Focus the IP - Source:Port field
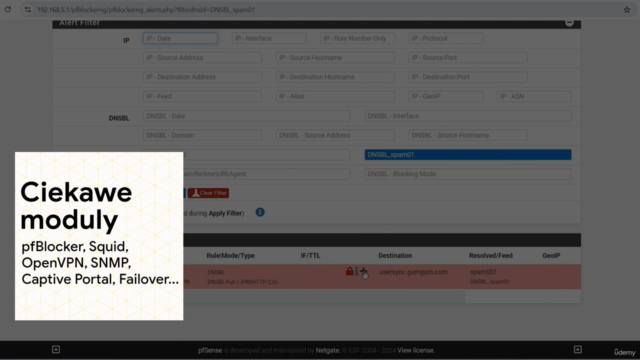640x360 pixels. tap(468, 58)
